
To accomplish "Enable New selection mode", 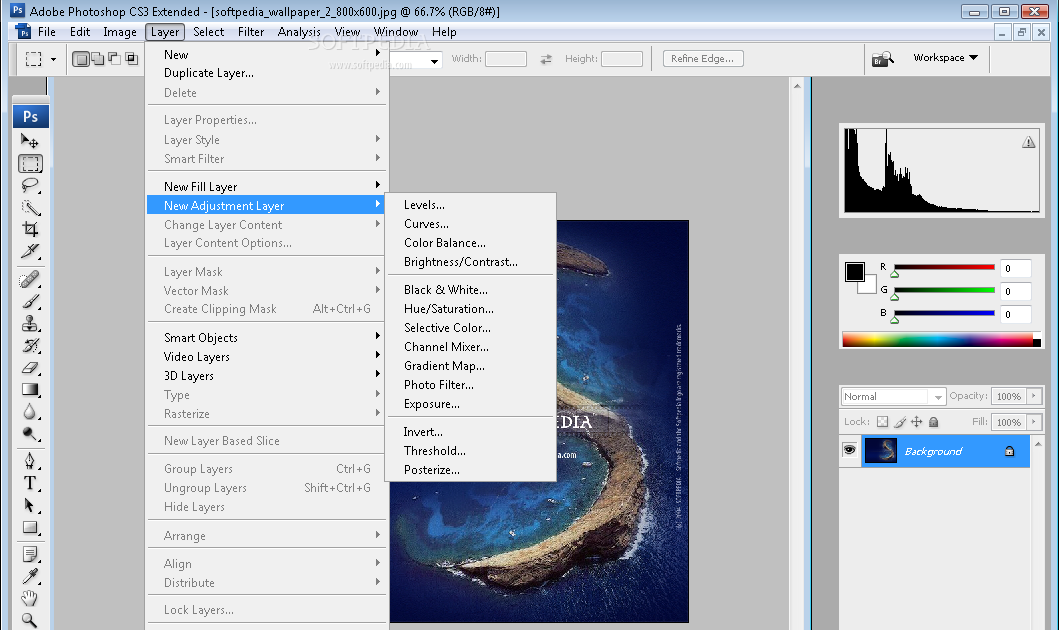I will click(81, 59).
